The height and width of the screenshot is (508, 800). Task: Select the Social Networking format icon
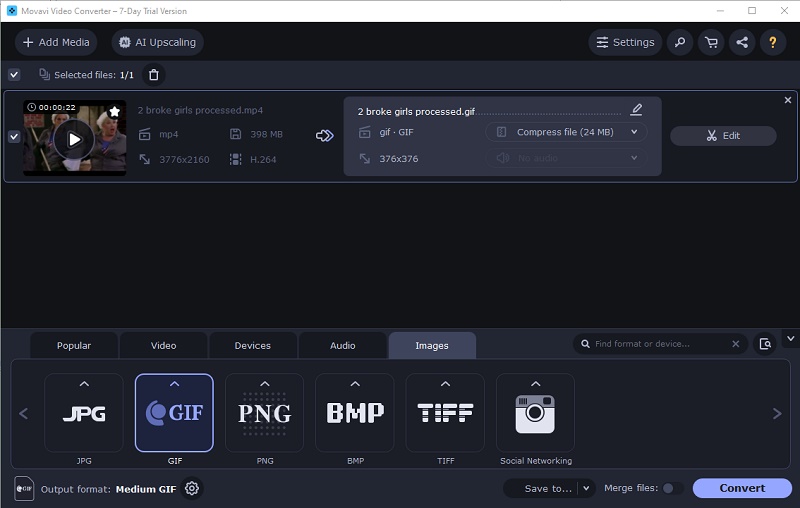pyautogui.click(x=535, y=413)
